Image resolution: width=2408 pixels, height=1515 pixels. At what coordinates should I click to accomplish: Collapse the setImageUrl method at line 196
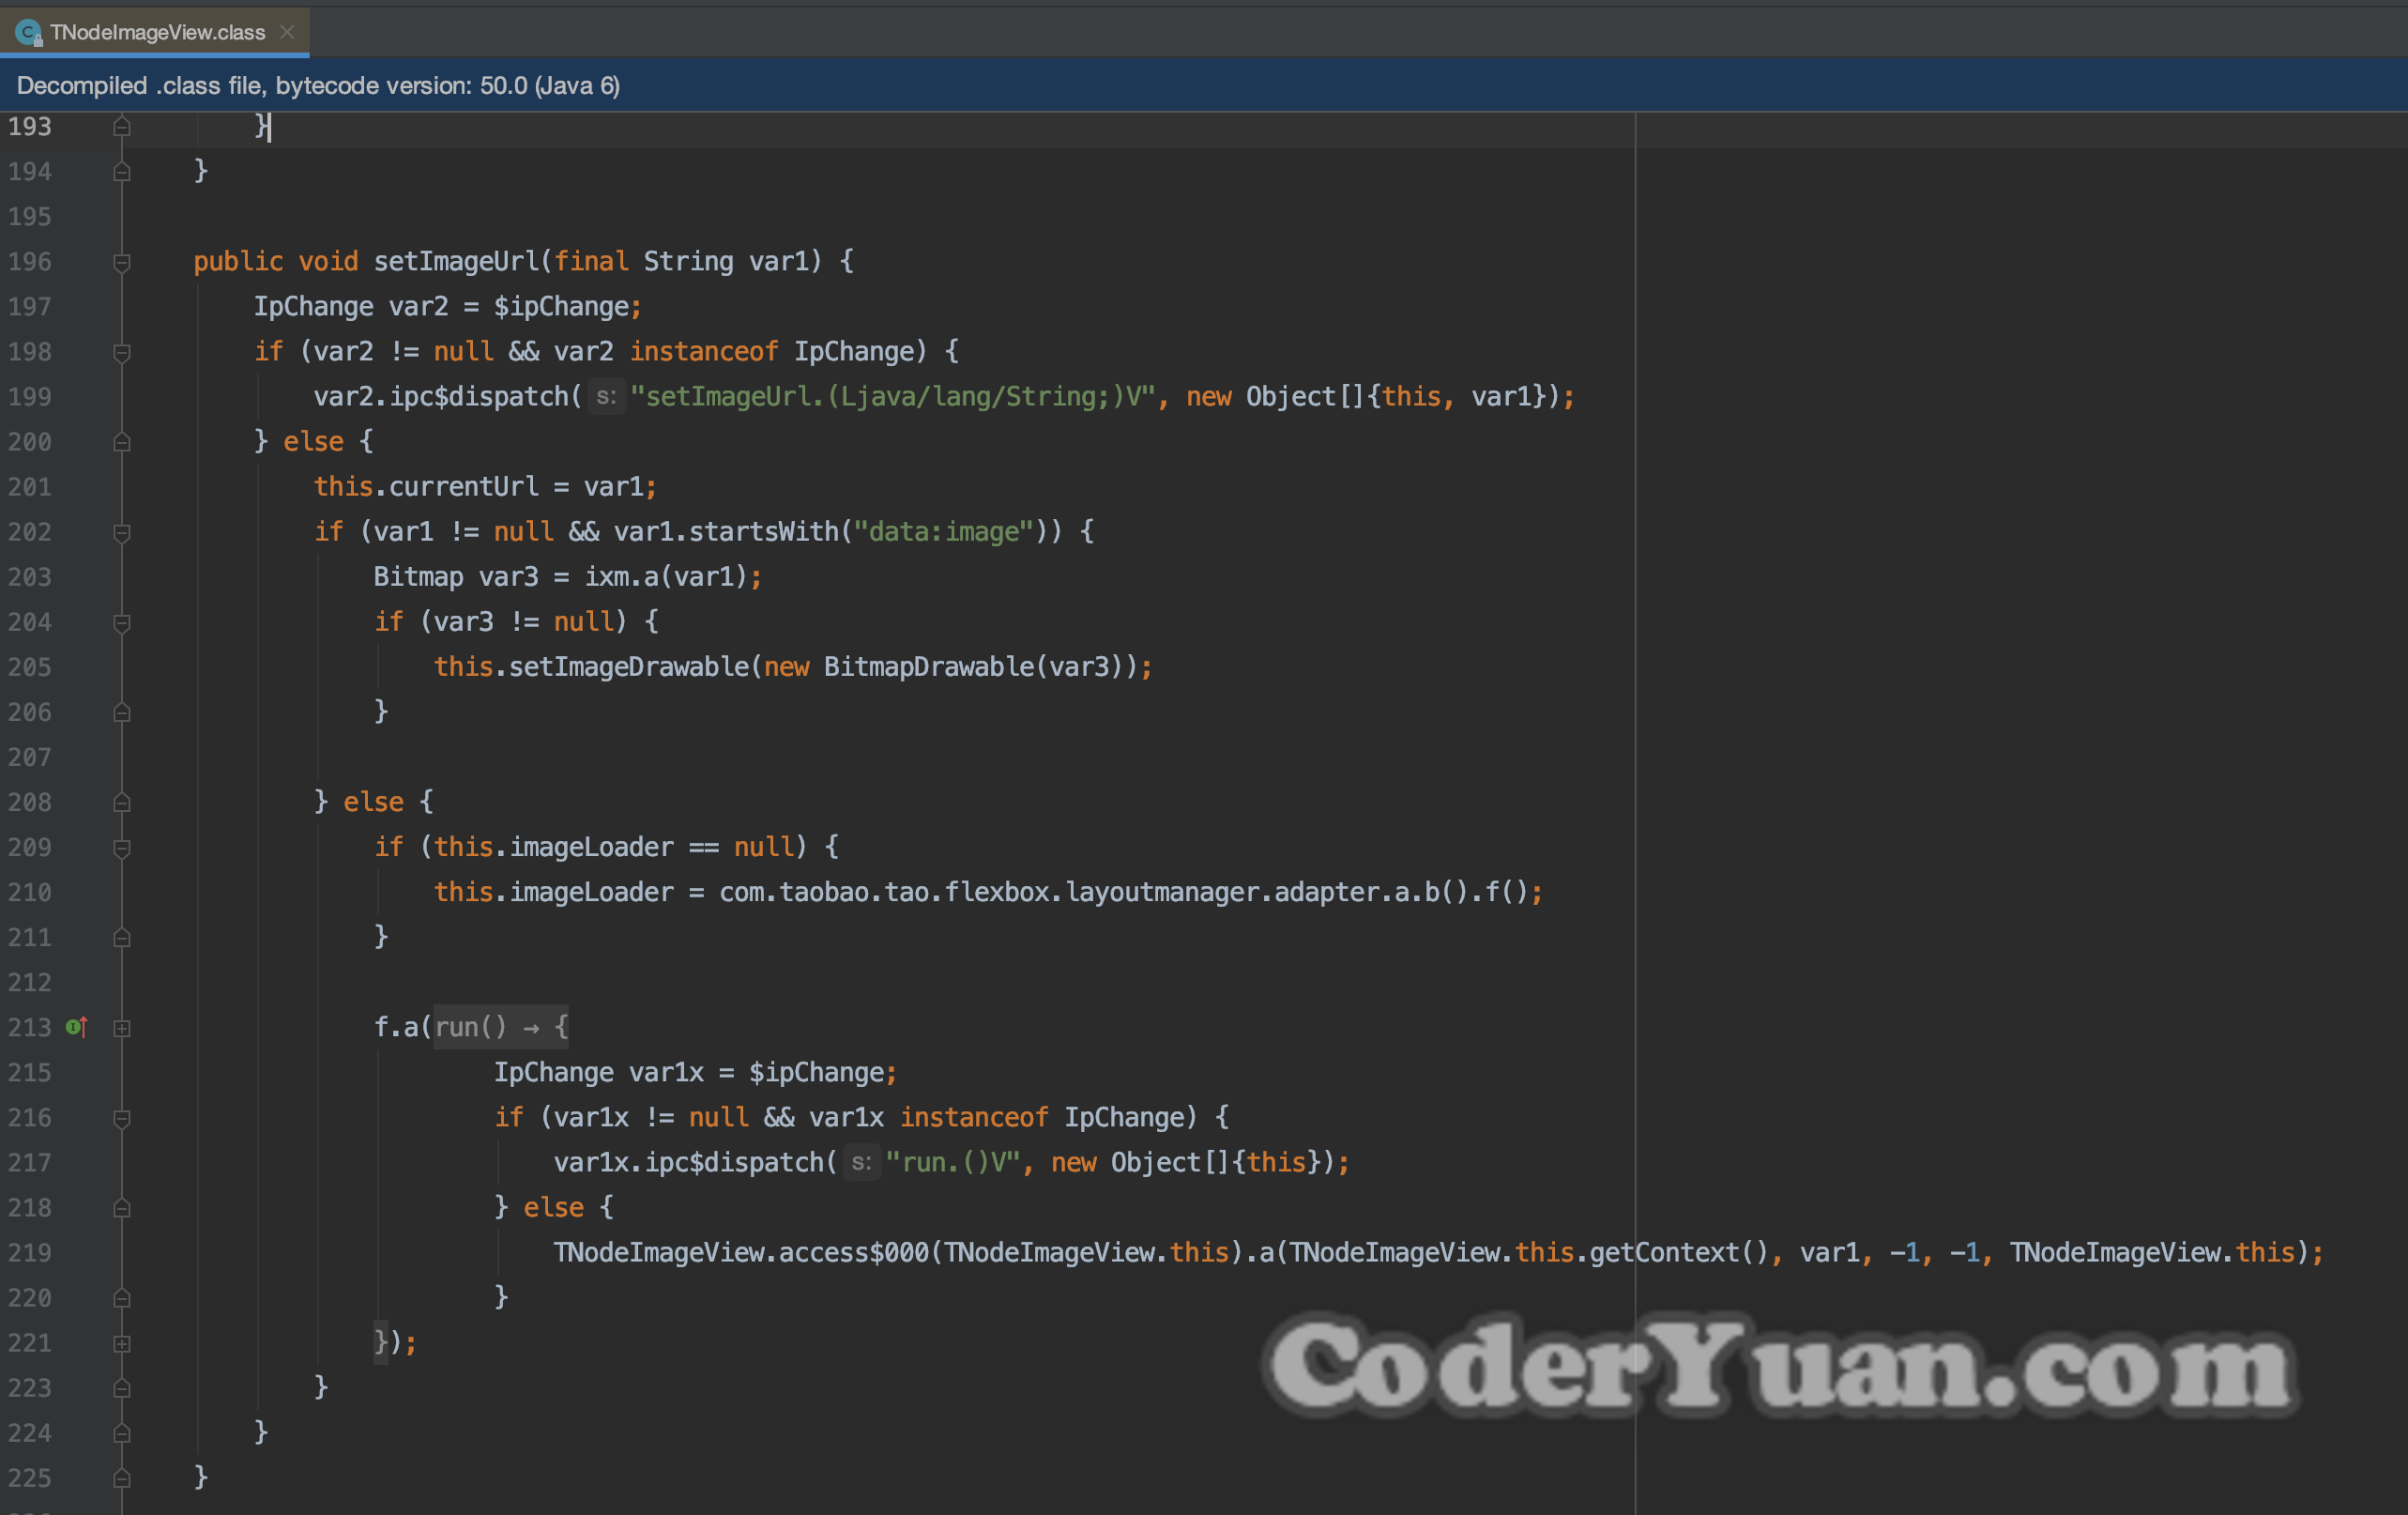pos(122,262)
